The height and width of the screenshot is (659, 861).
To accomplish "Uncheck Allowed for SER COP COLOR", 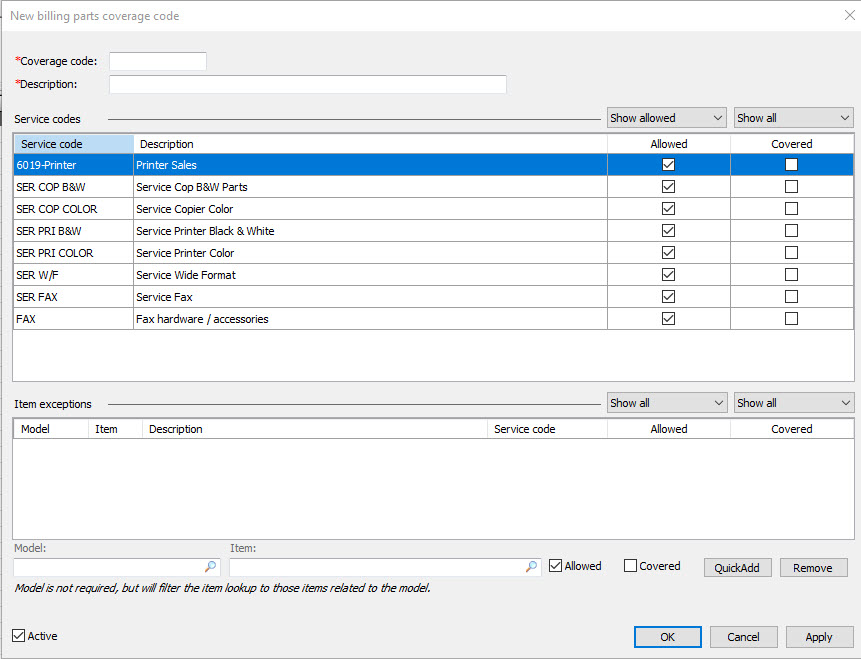I will click(x=668, y=208).
